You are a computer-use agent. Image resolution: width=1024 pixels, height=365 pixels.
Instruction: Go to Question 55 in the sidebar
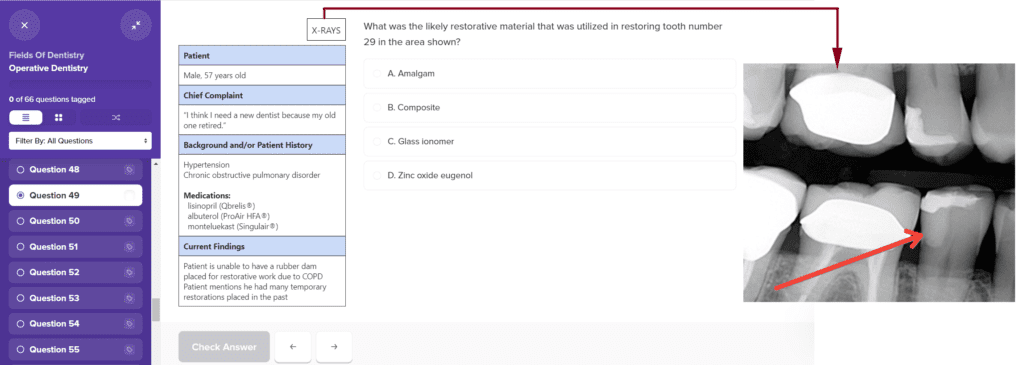coord(75,349)
